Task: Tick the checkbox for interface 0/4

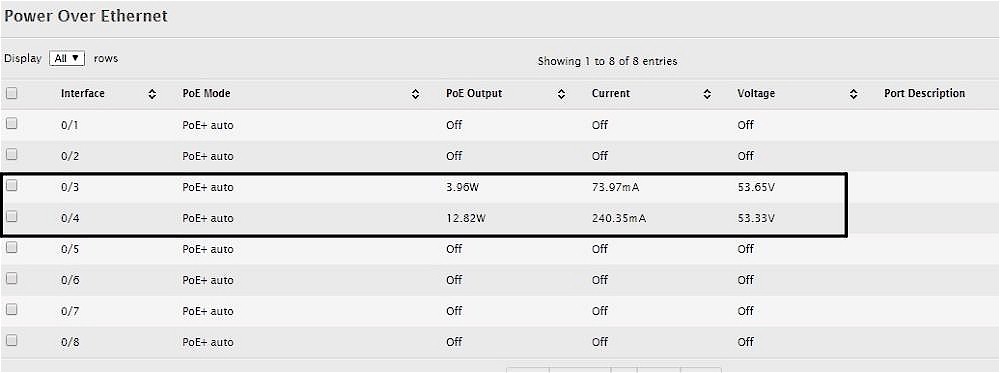Action: pyautogui.click(x=11, y=217)
